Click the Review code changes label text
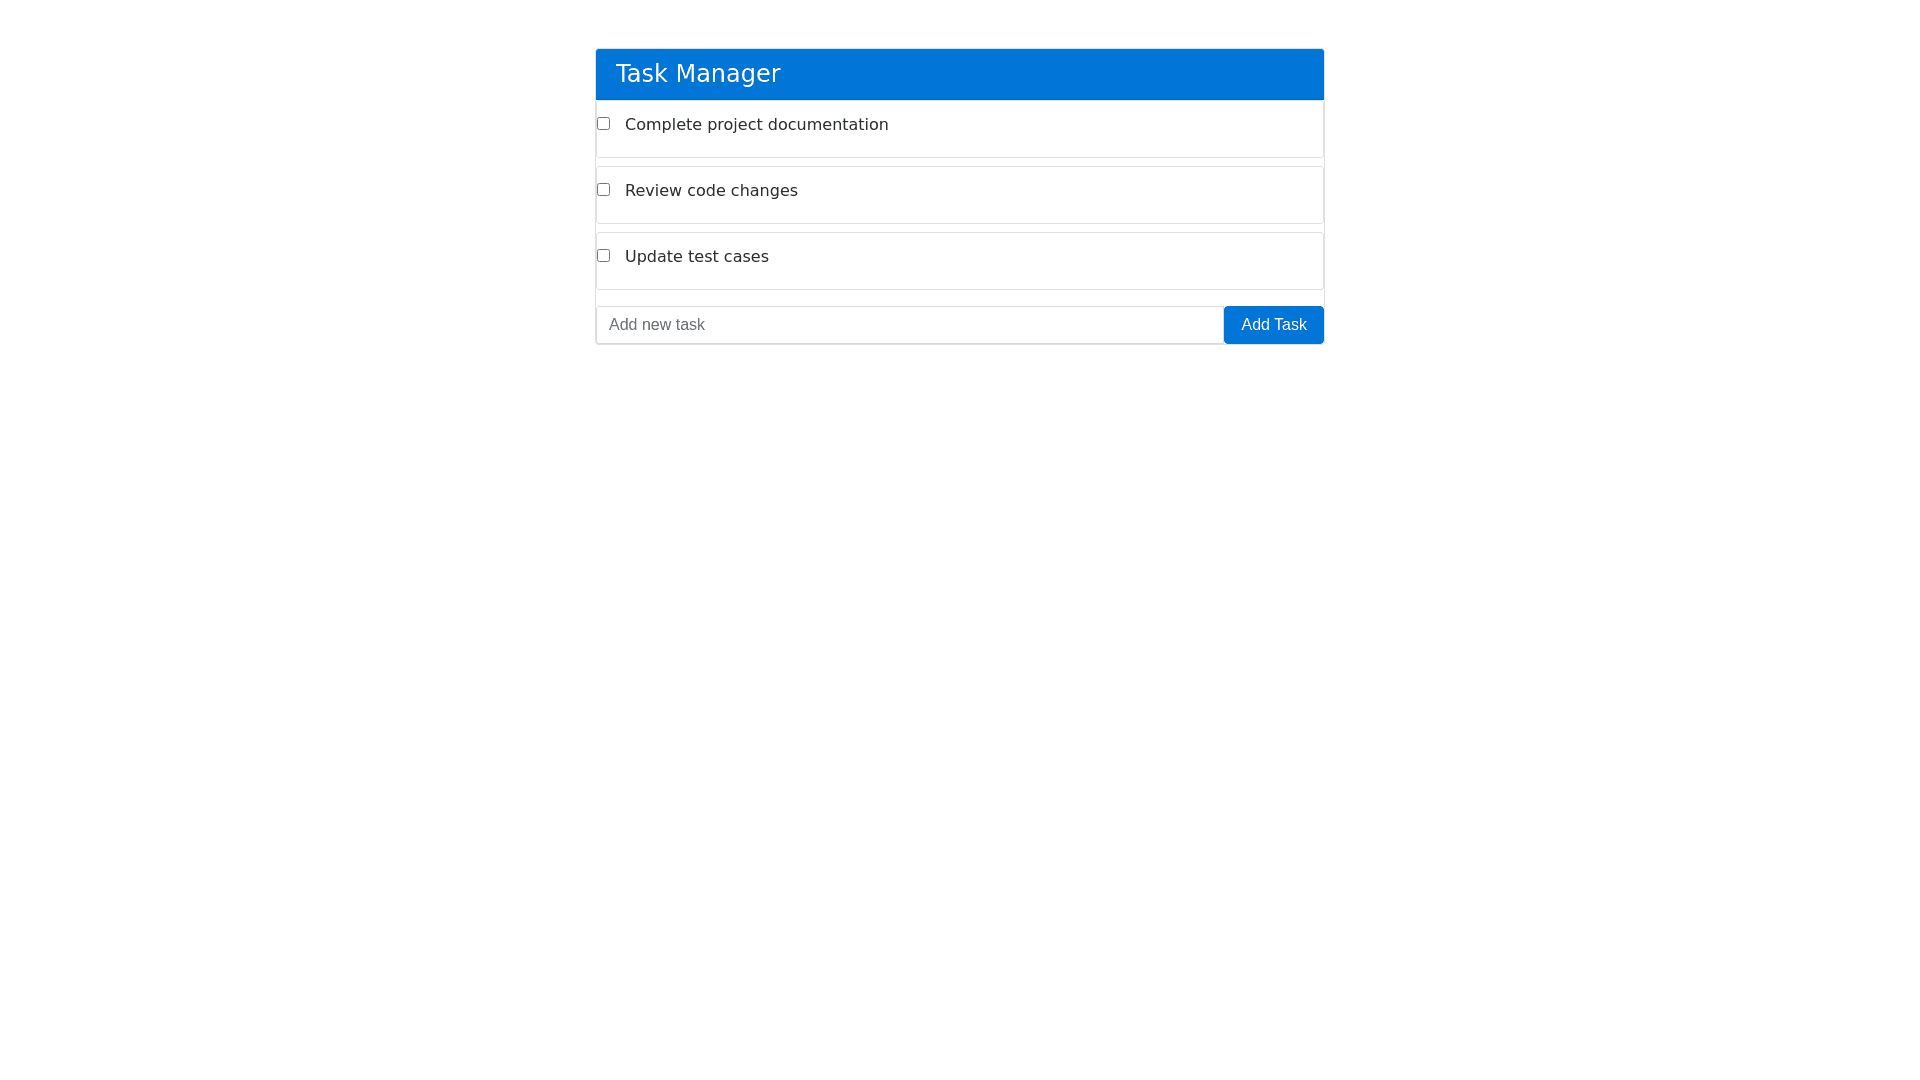The height and width of the screenshot is (1080, 1920). click(711, 191)
